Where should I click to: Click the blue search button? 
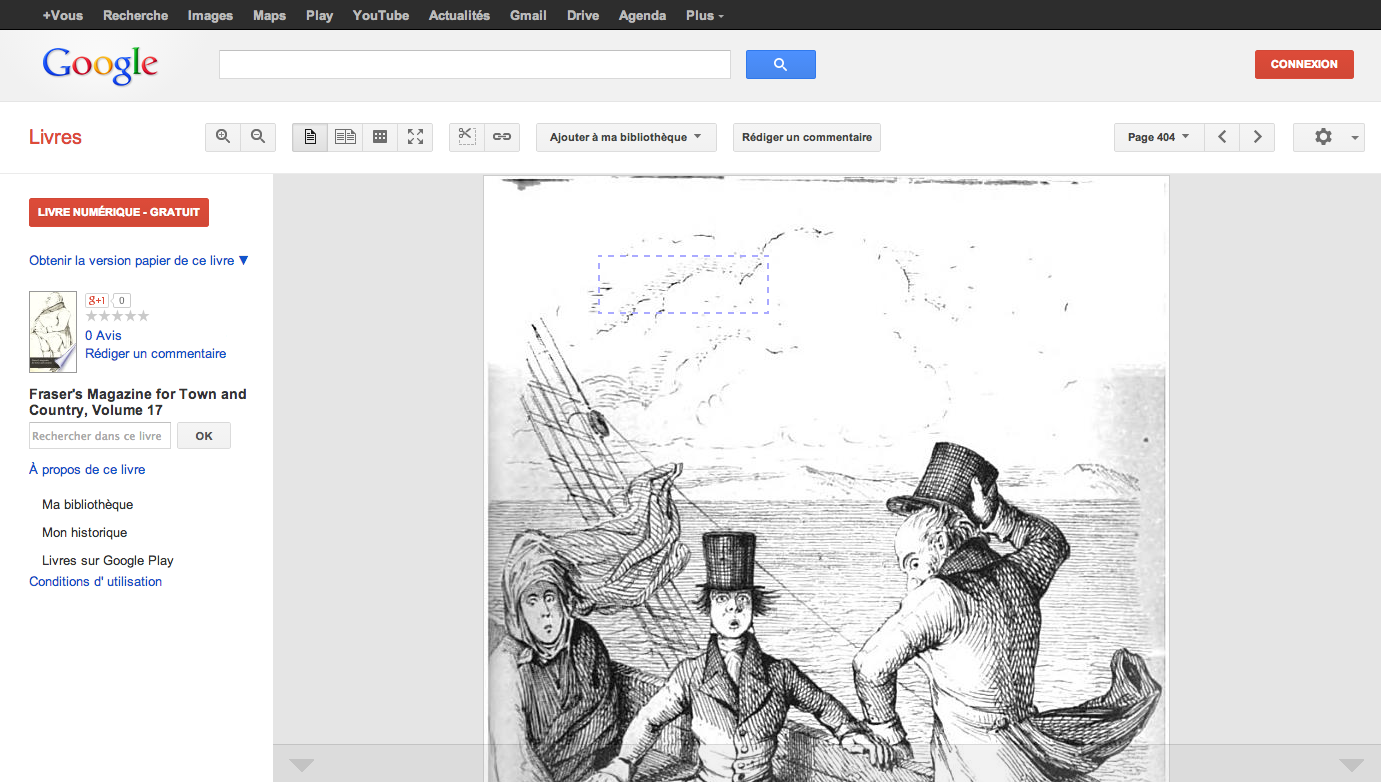click(x=781, y=64)
